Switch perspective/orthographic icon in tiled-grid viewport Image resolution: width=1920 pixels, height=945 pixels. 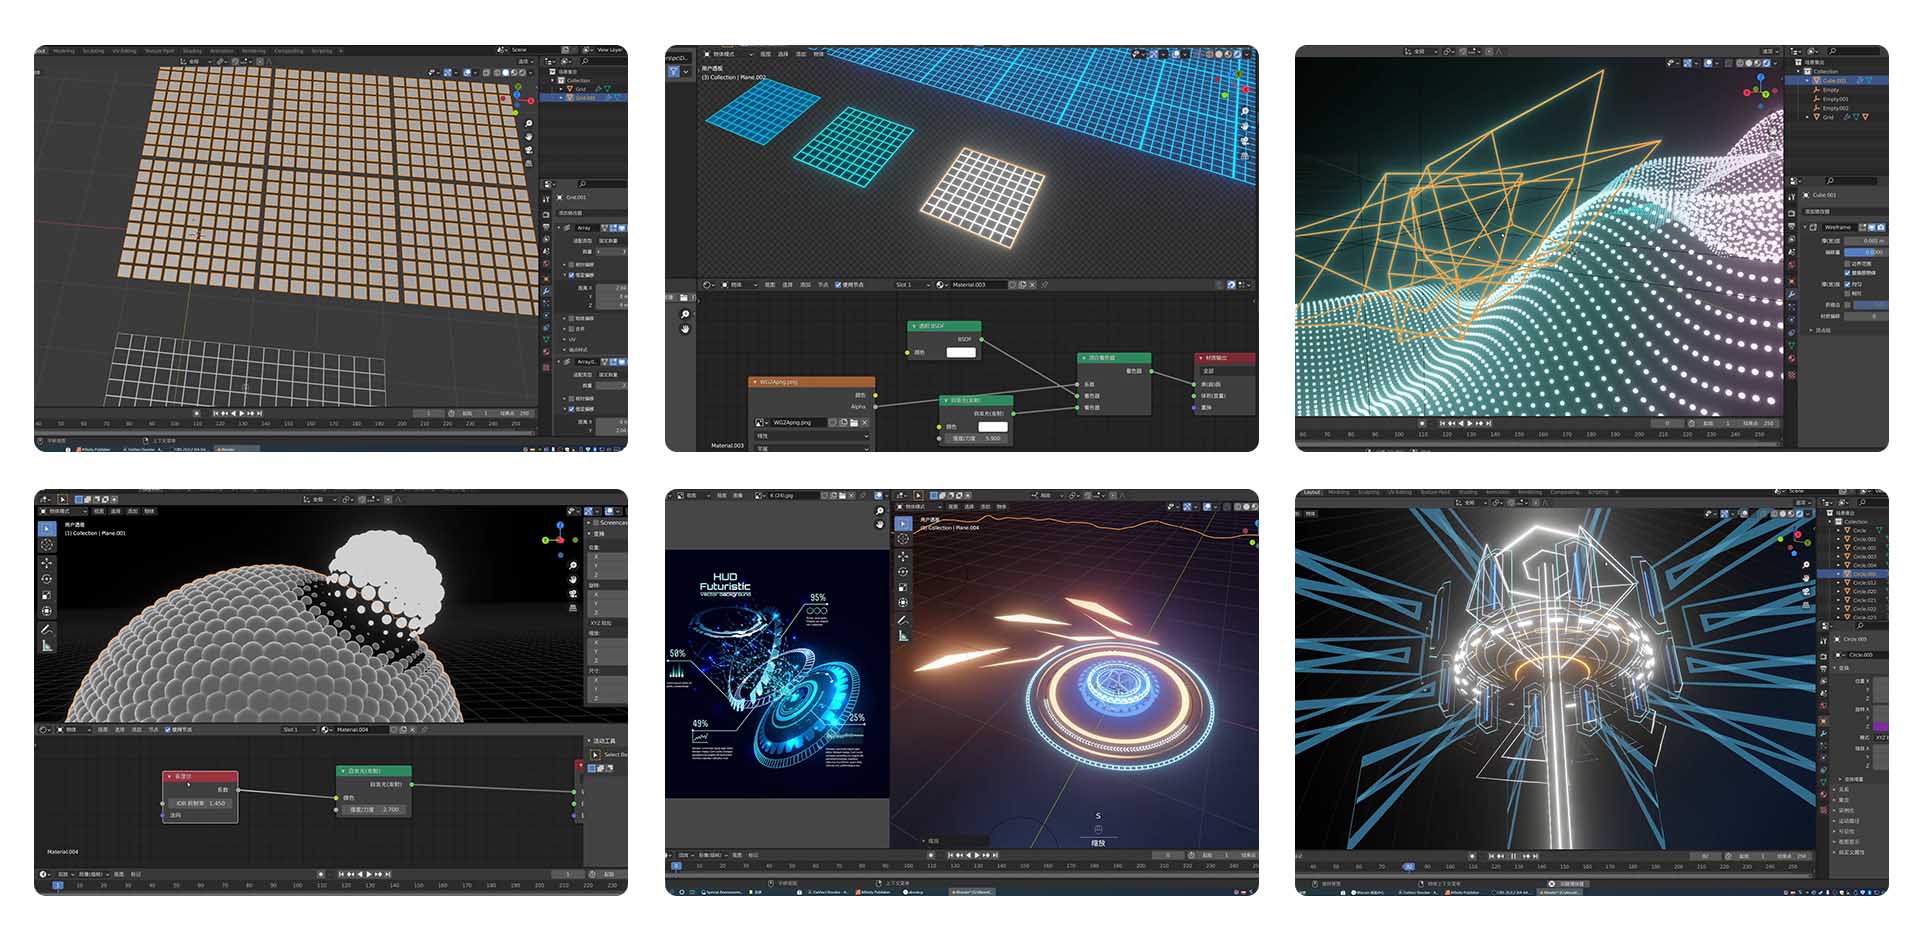pyautogui.click(x=529, y=162)
